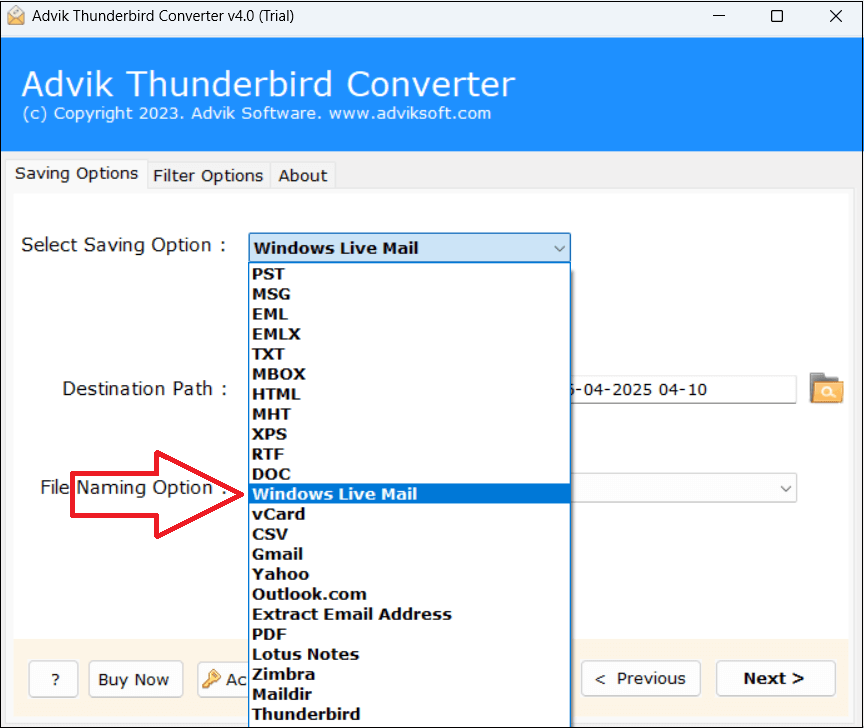Screen dimensions: 864x728
Task: Select XPS saving format
Action: point(409,434)
